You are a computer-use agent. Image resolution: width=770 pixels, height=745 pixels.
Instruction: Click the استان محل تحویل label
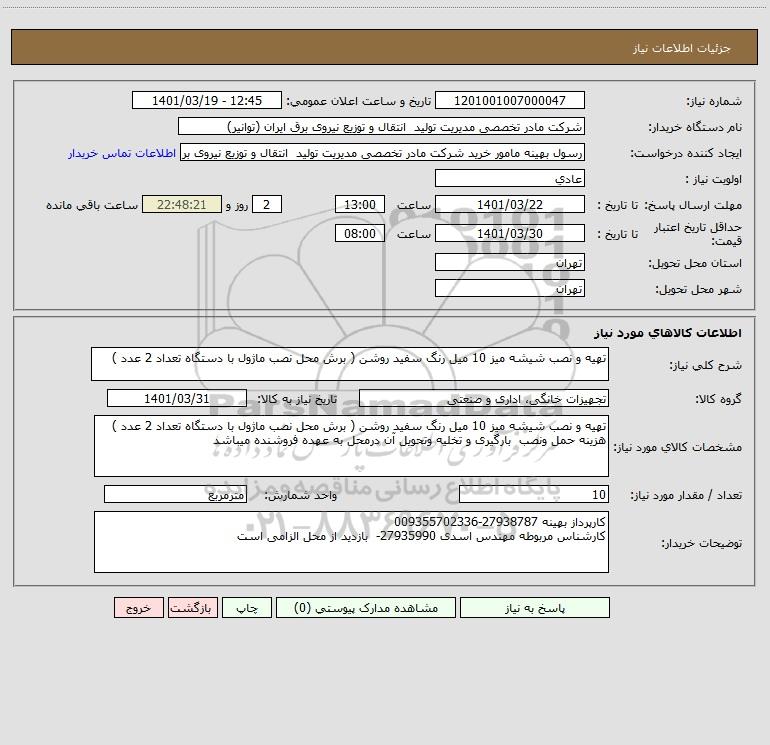click(695, 264)
